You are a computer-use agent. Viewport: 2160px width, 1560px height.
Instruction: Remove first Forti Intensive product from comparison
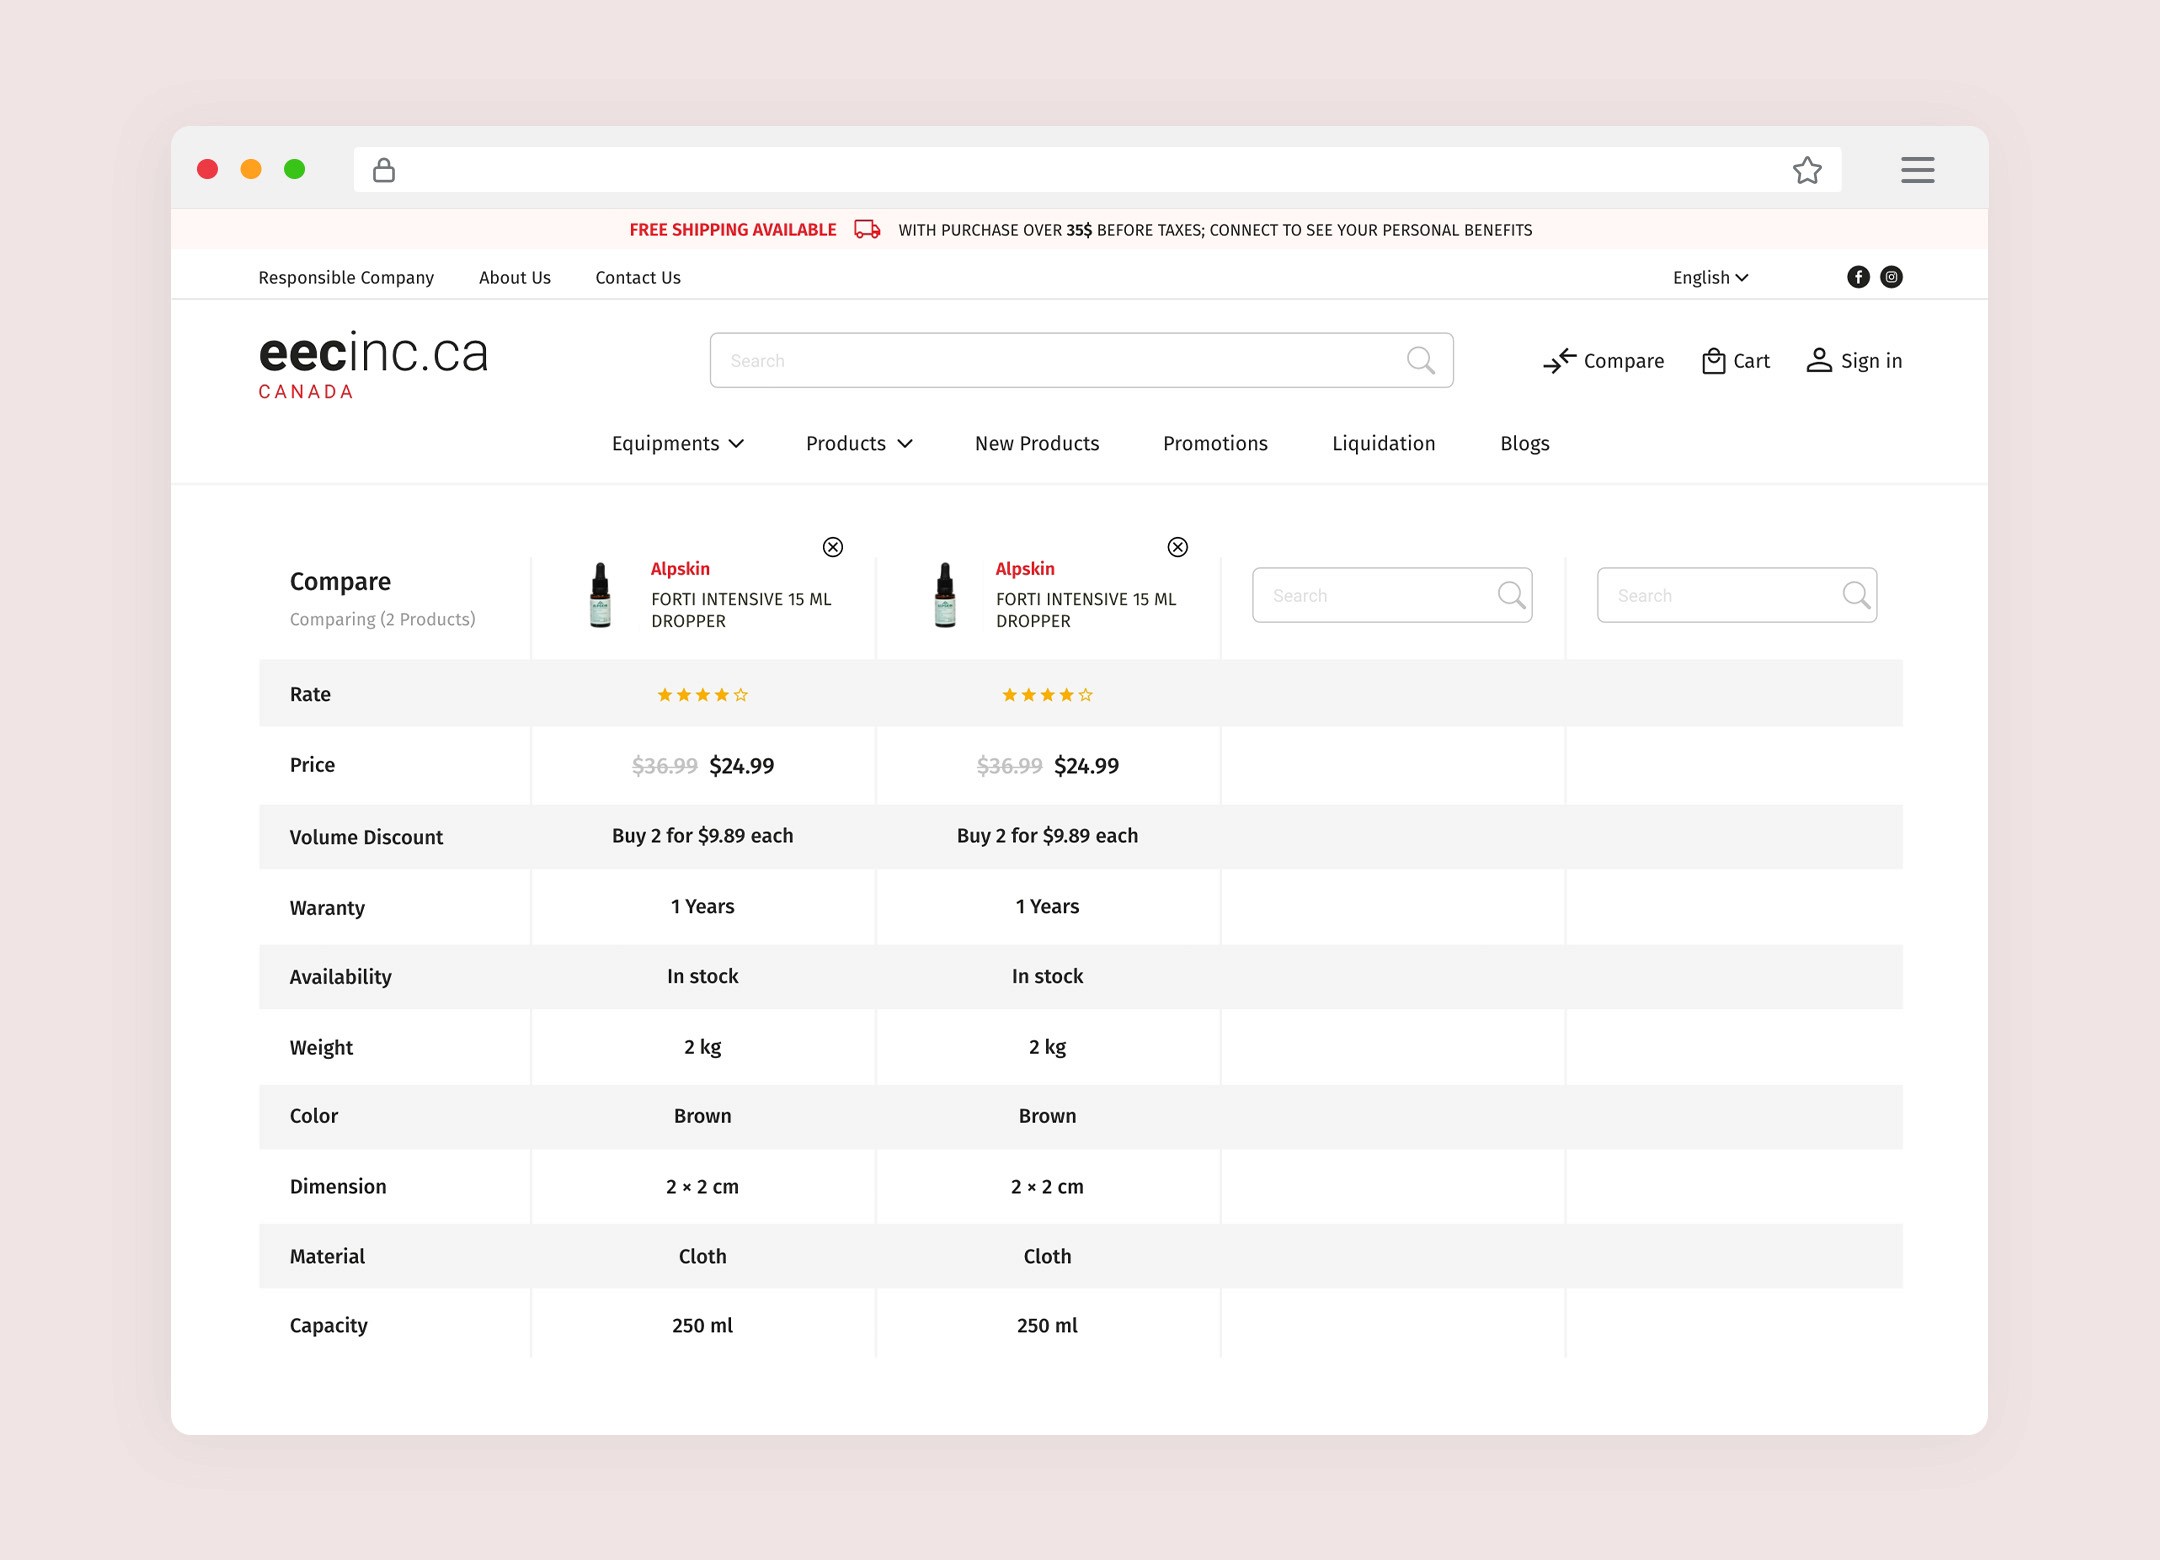(832, 547)
